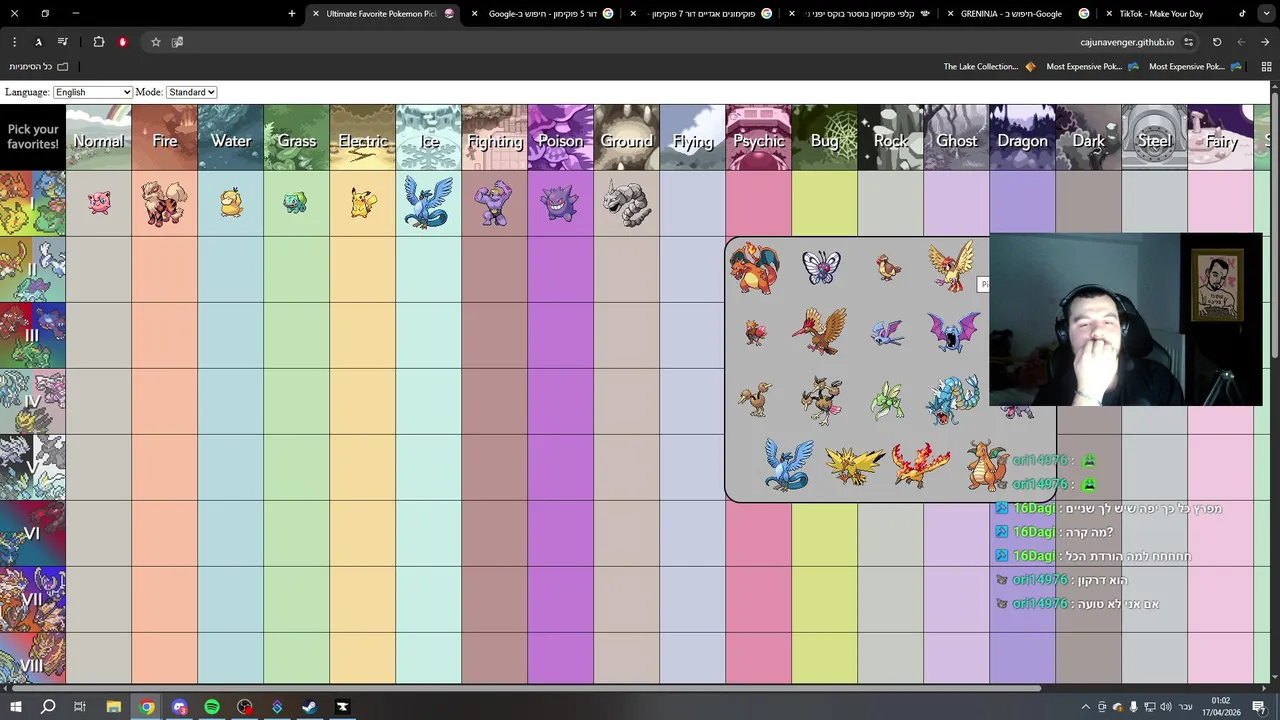
Task: Choose Pidgeot sprite in popup
Action: click(x=951, y=266)
